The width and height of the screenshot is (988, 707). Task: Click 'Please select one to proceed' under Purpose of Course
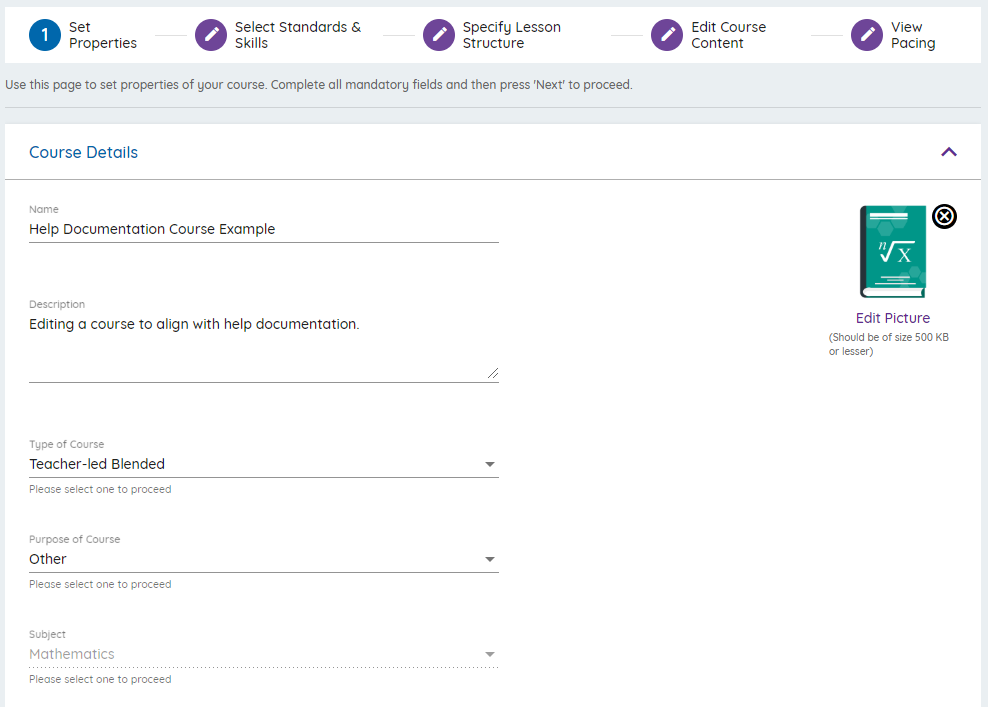(x=100, y=585)
